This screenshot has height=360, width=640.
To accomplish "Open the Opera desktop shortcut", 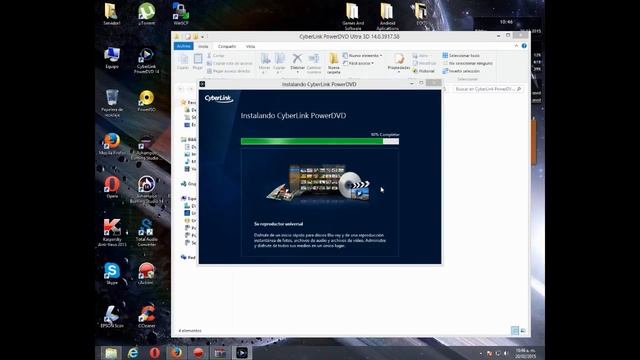I will [x=112, y=187].
